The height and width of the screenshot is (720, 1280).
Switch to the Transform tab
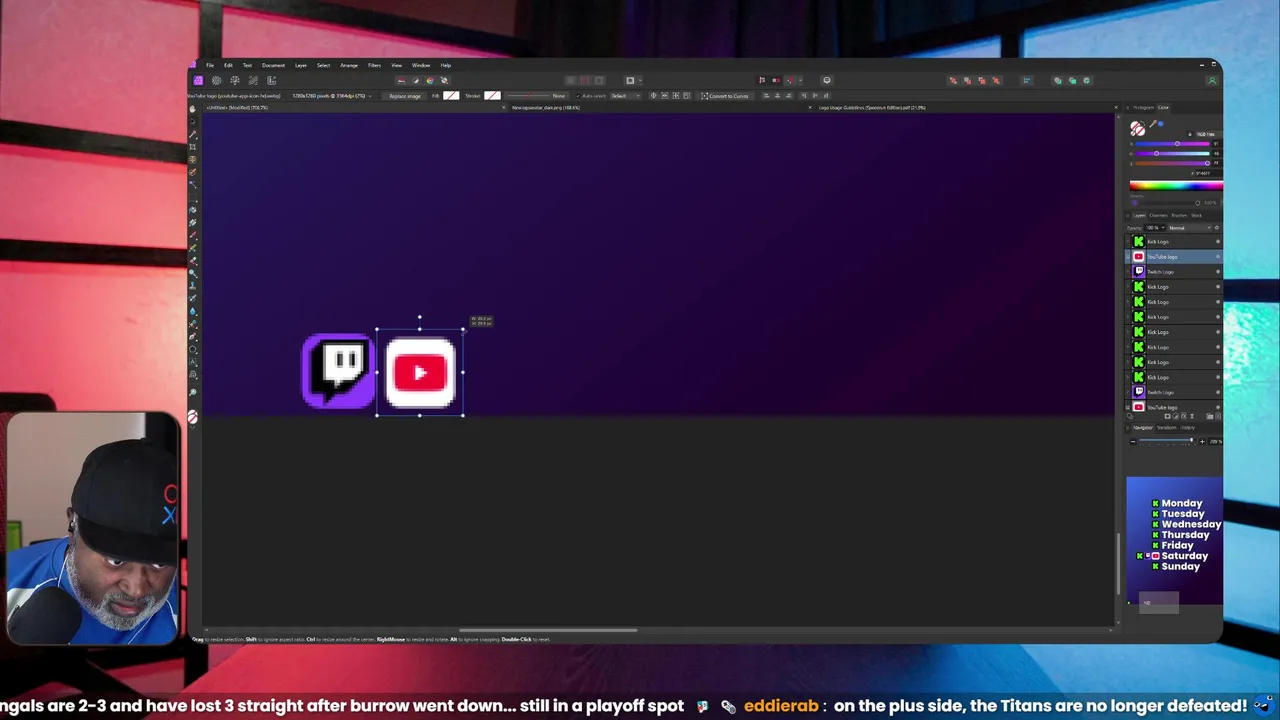click(x=1166, y=428)
